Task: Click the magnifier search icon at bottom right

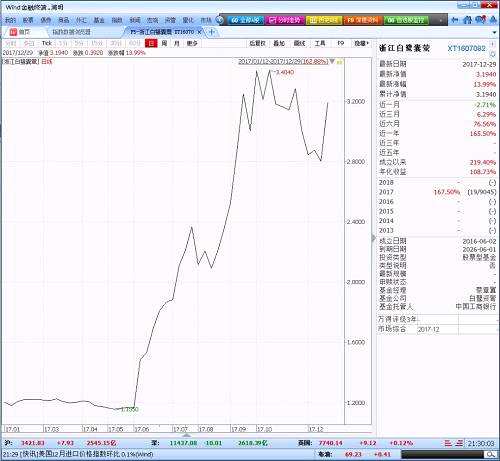Action: click(x=490, y=454)
